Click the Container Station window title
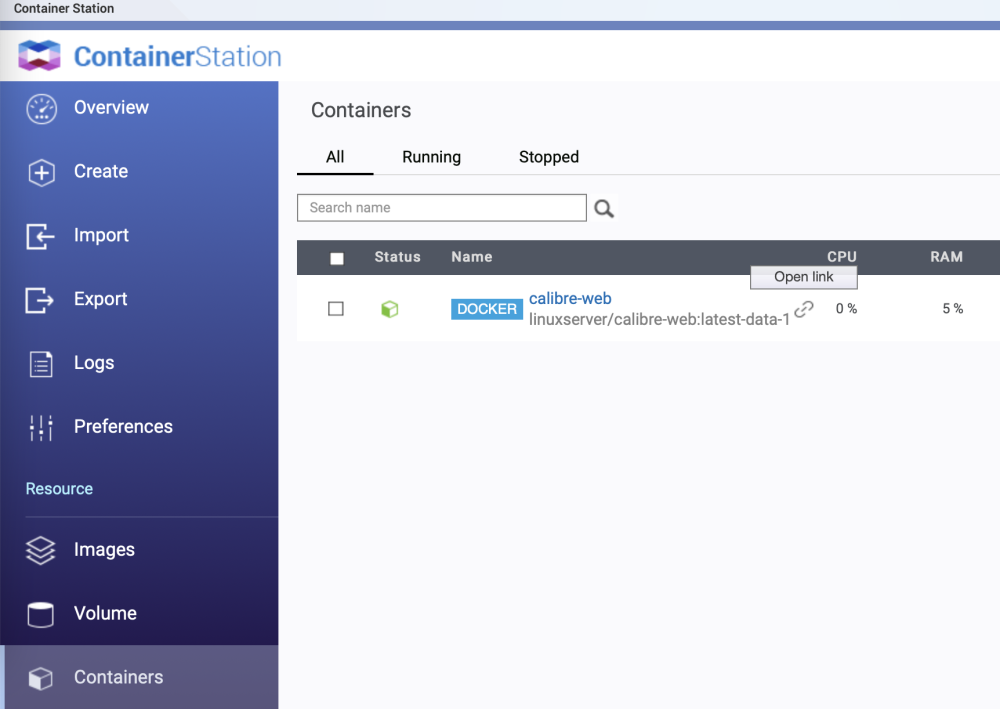The image size is (1000, 709). [64, 8]
